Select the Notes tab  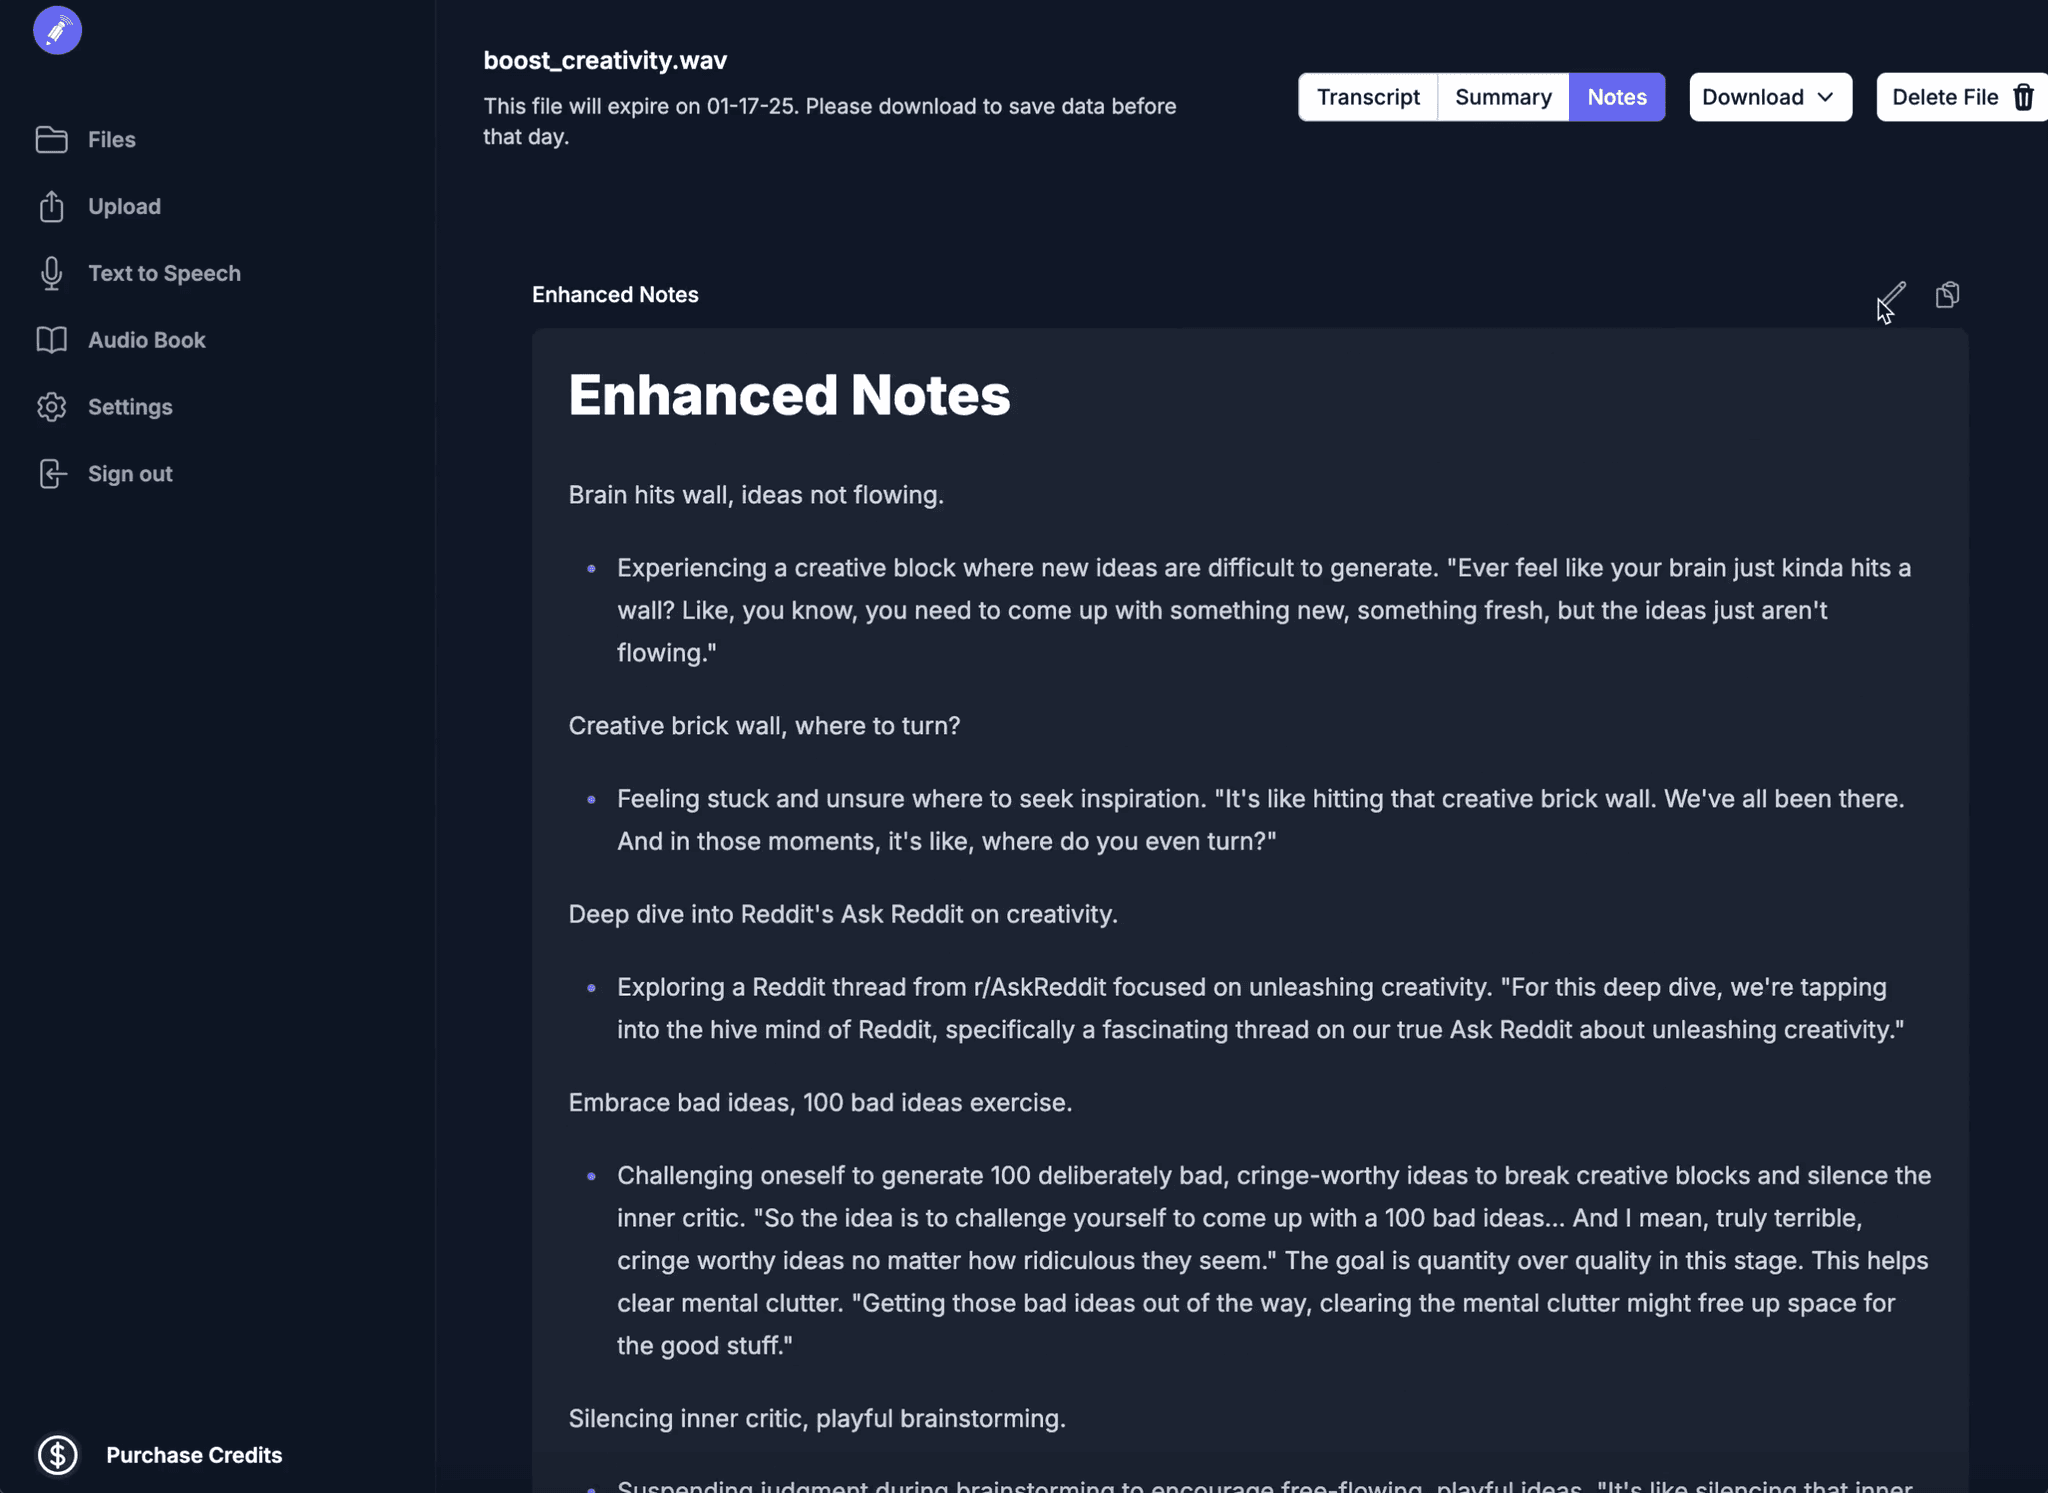click(1616, 96)
